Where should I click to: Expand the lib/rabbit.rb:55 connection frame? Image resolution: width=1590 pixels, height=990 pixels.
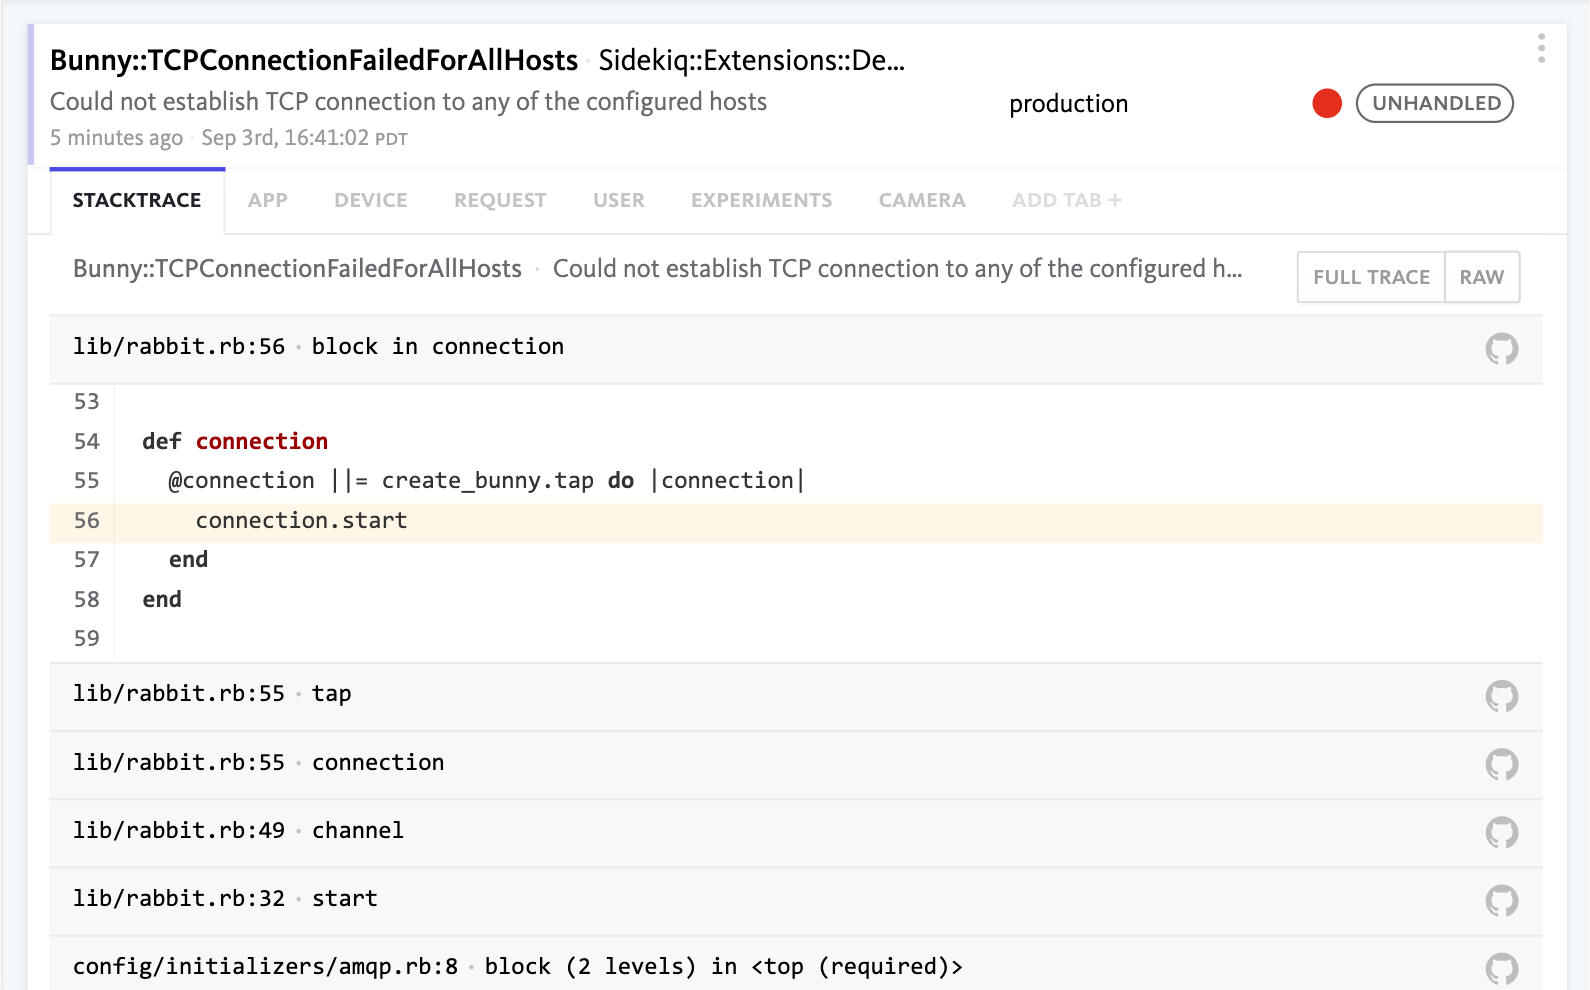point(796,764)
